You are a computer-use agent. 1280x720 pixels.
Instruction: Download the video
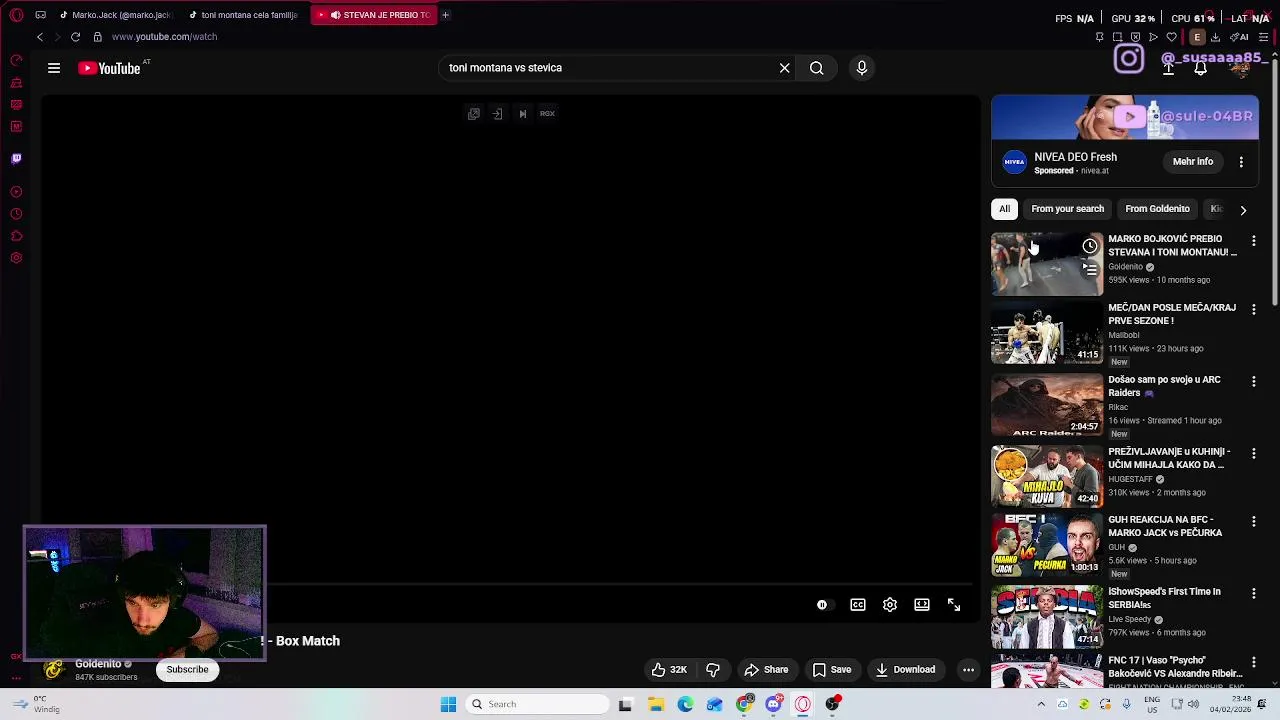click(906, 670)
